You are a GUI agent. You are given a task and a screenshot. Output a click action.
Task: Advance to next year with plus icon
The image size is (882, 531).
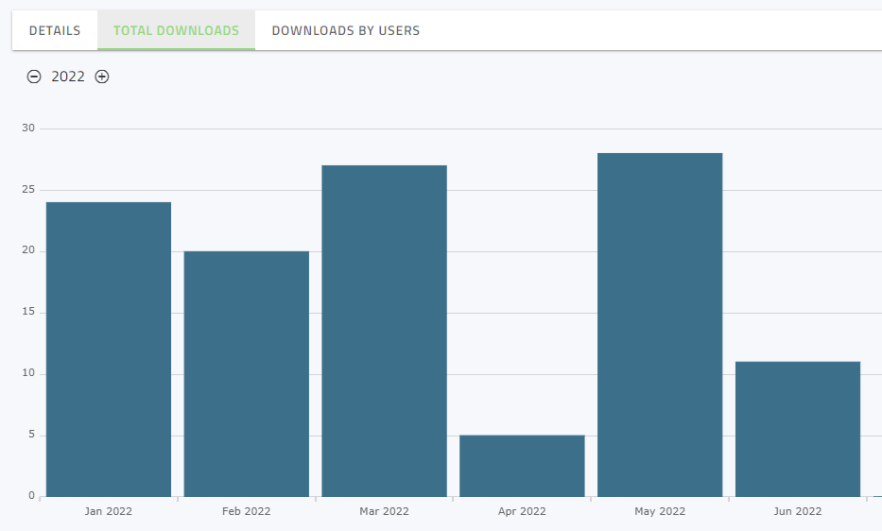(x=102, y=77)
